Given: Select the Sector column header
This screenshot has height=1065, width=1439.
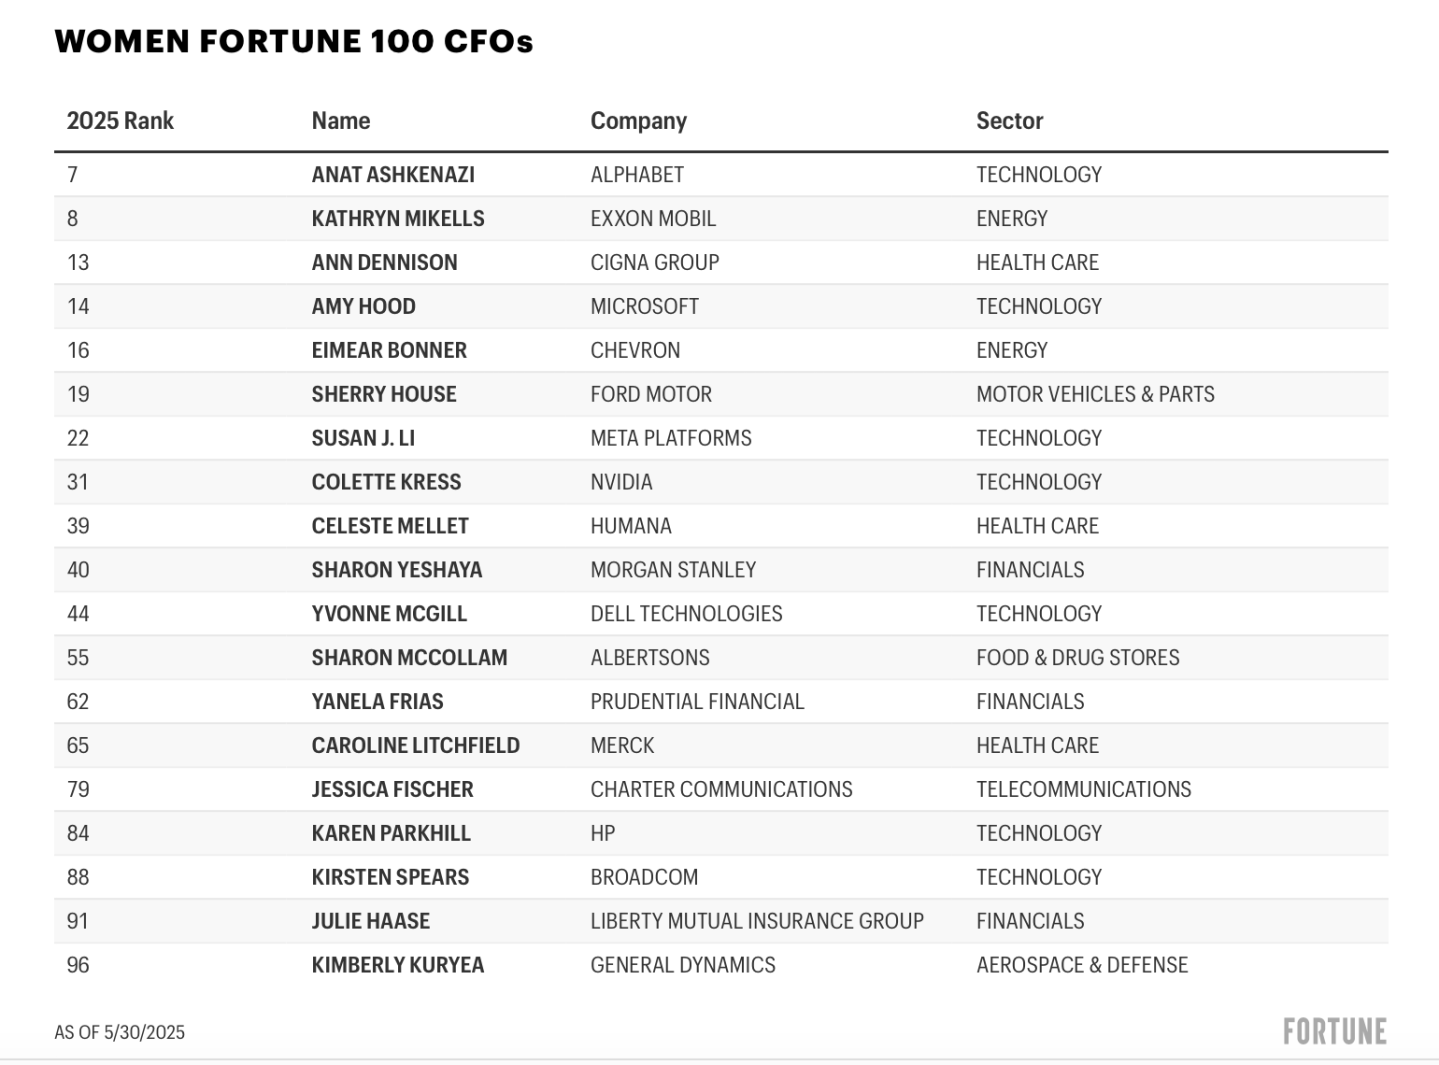Looking at the screenshot, I should tap(1009, 121).
